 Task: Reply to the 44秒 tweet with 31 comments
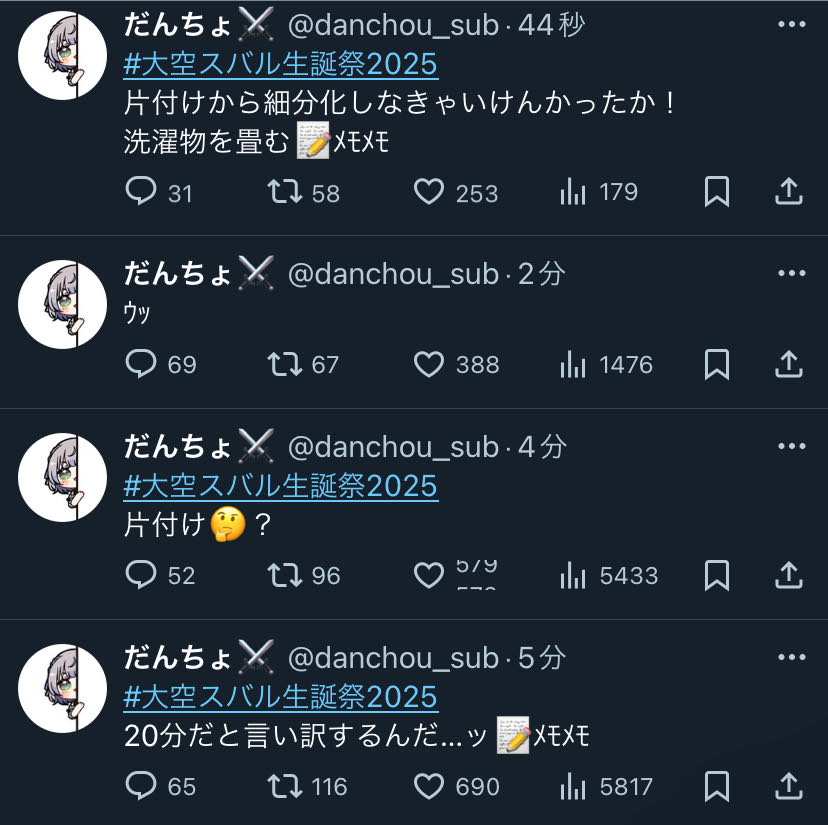[141, 191]
